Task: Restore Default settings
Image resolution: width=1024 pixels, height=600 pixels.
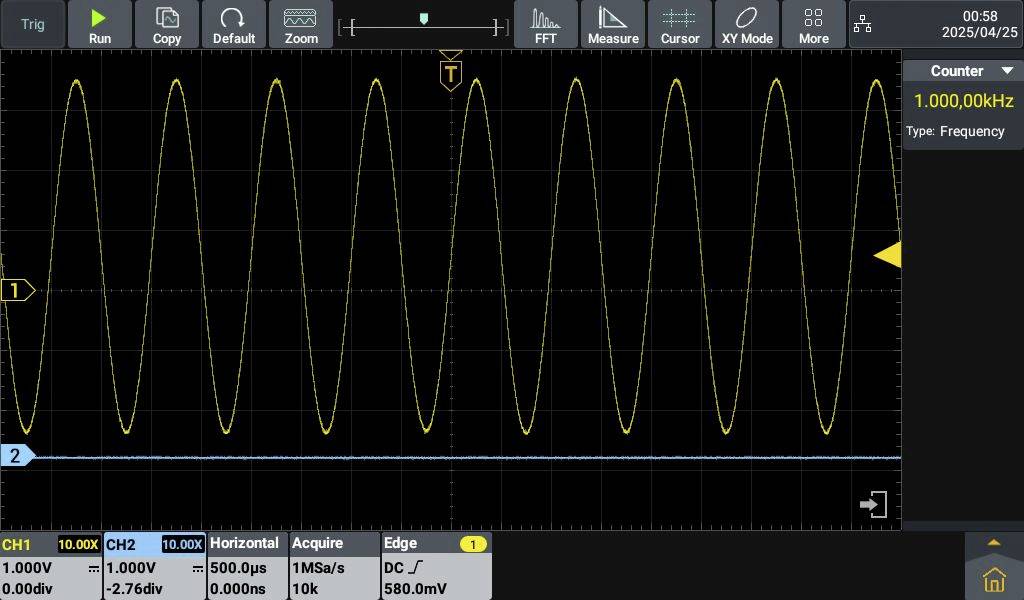Action: [x=234, y=24]
